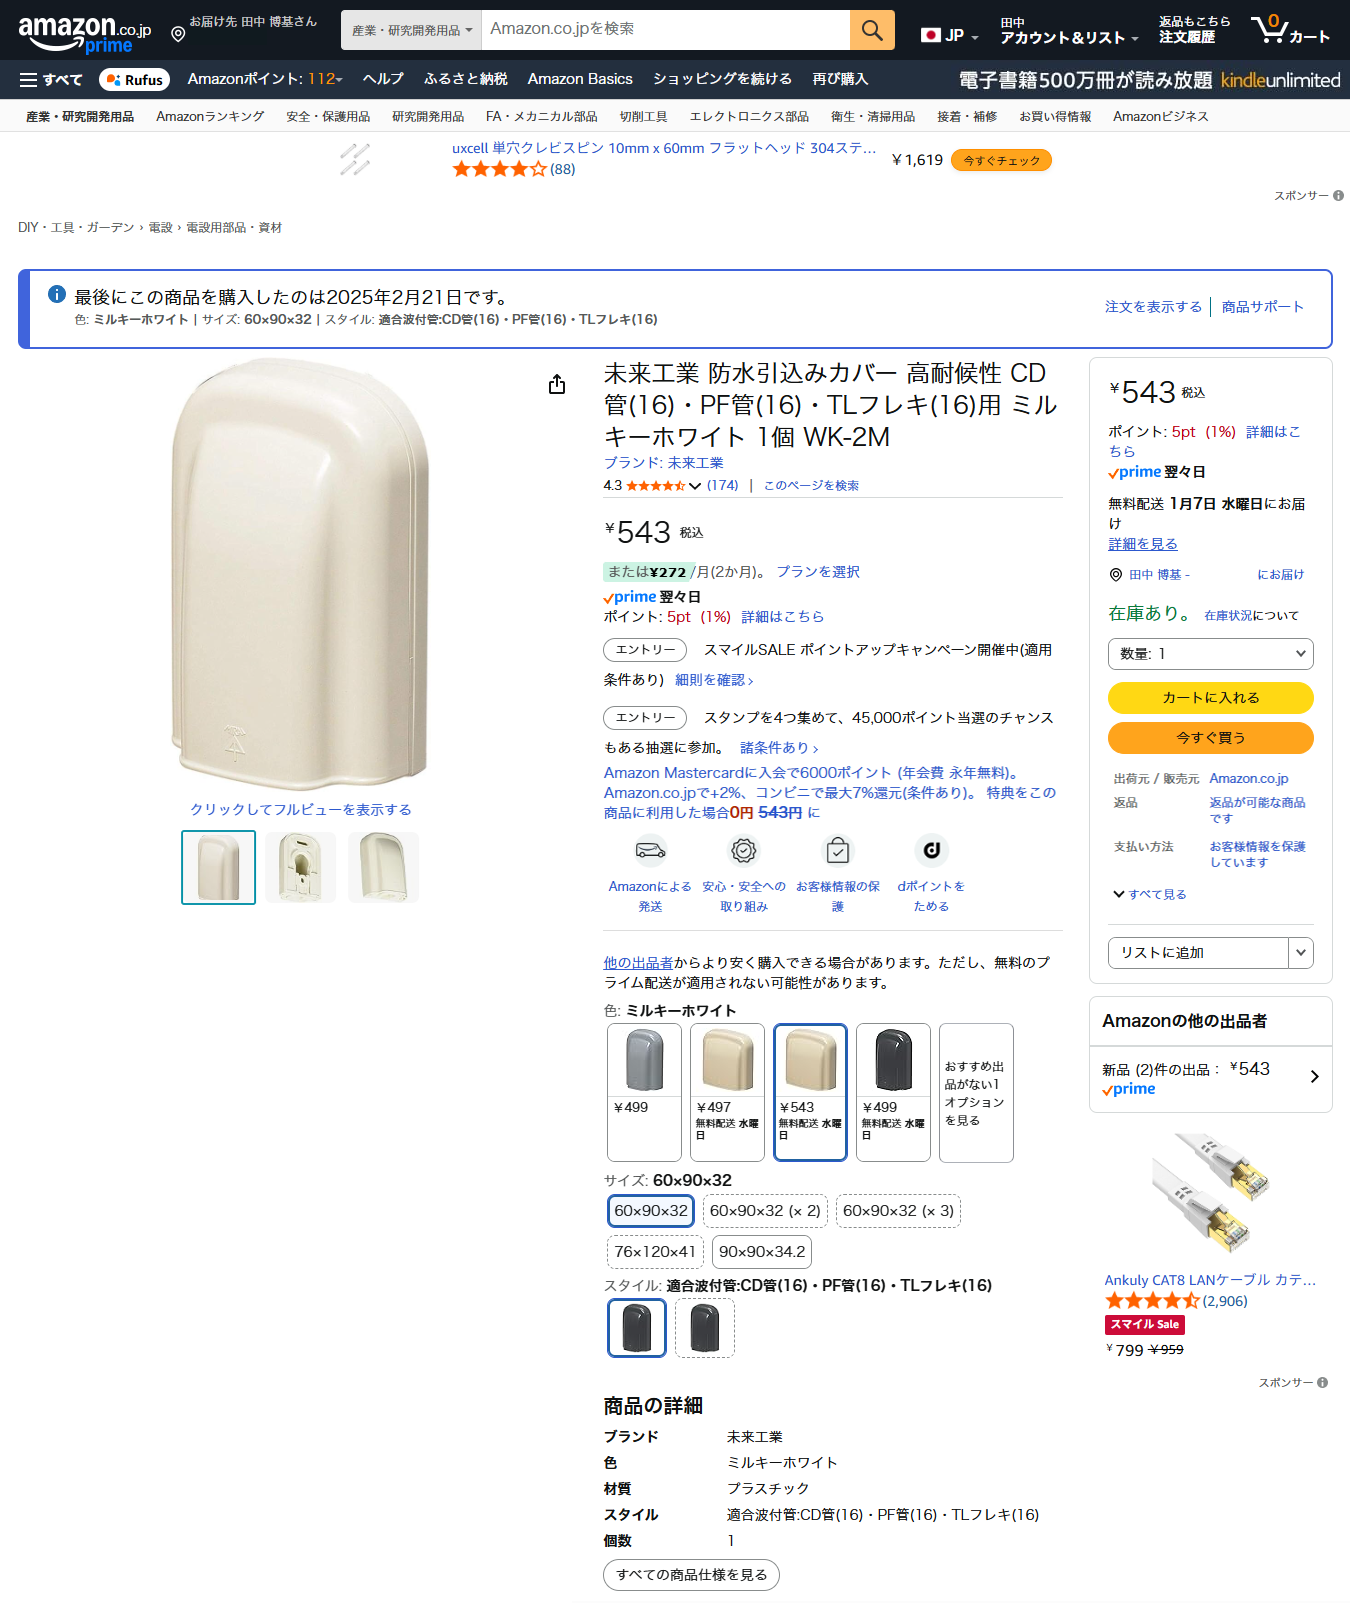Open the 数量 quantity dropdown
1350x1603 pixels.
pyautogui.click(x=1210, y=654)
